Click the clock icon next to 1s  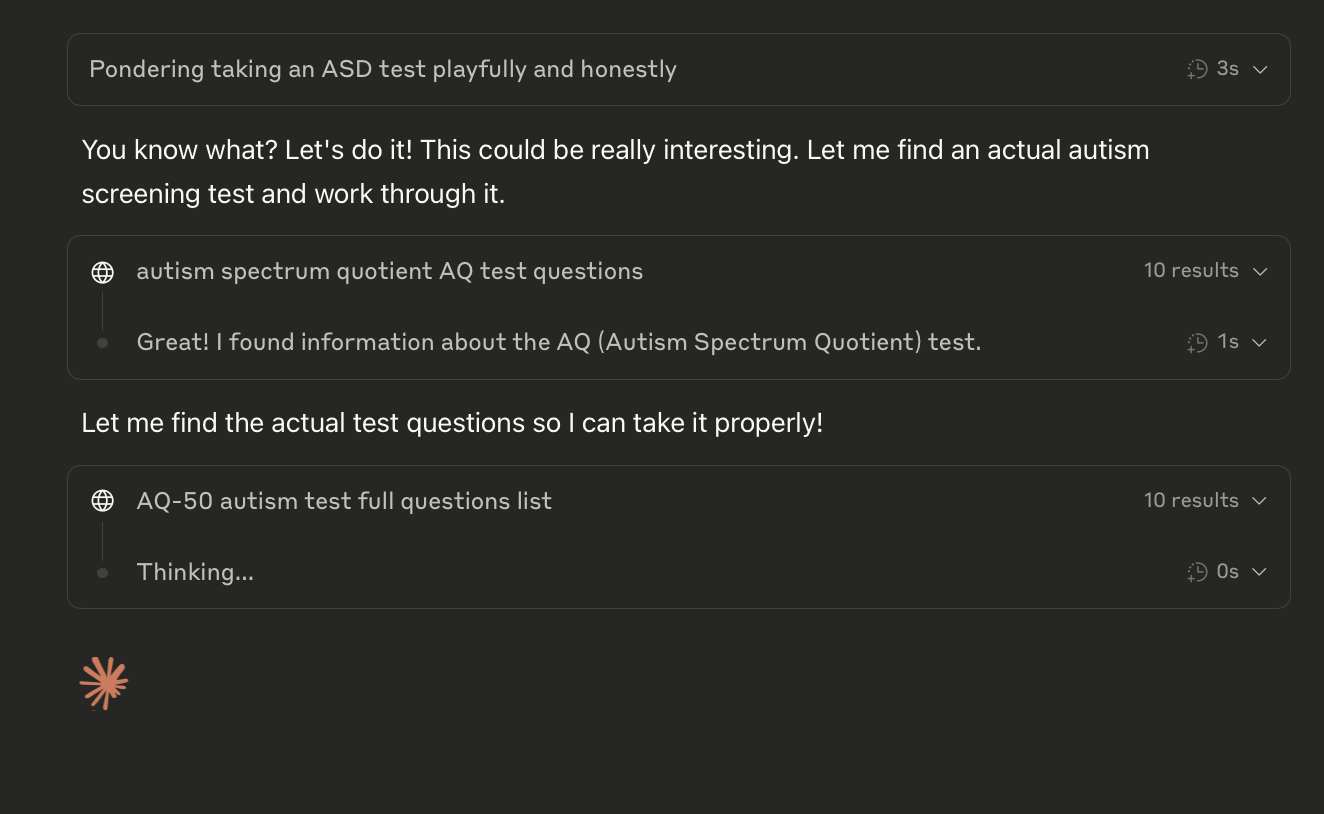[1197, 343]
